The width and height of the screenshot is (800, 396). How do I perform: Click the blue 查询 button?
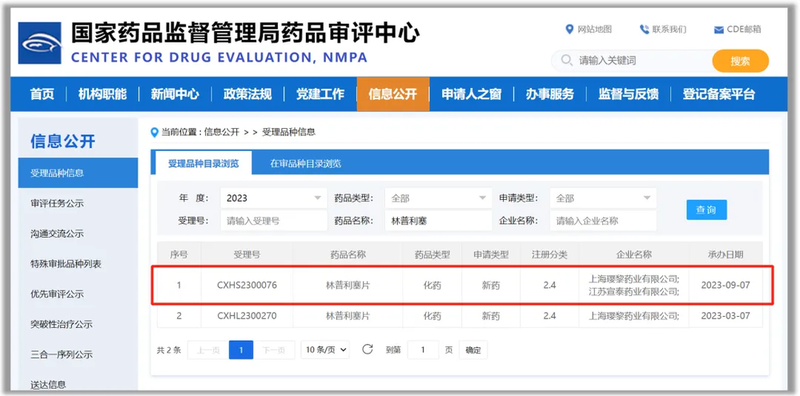[707, 210]
